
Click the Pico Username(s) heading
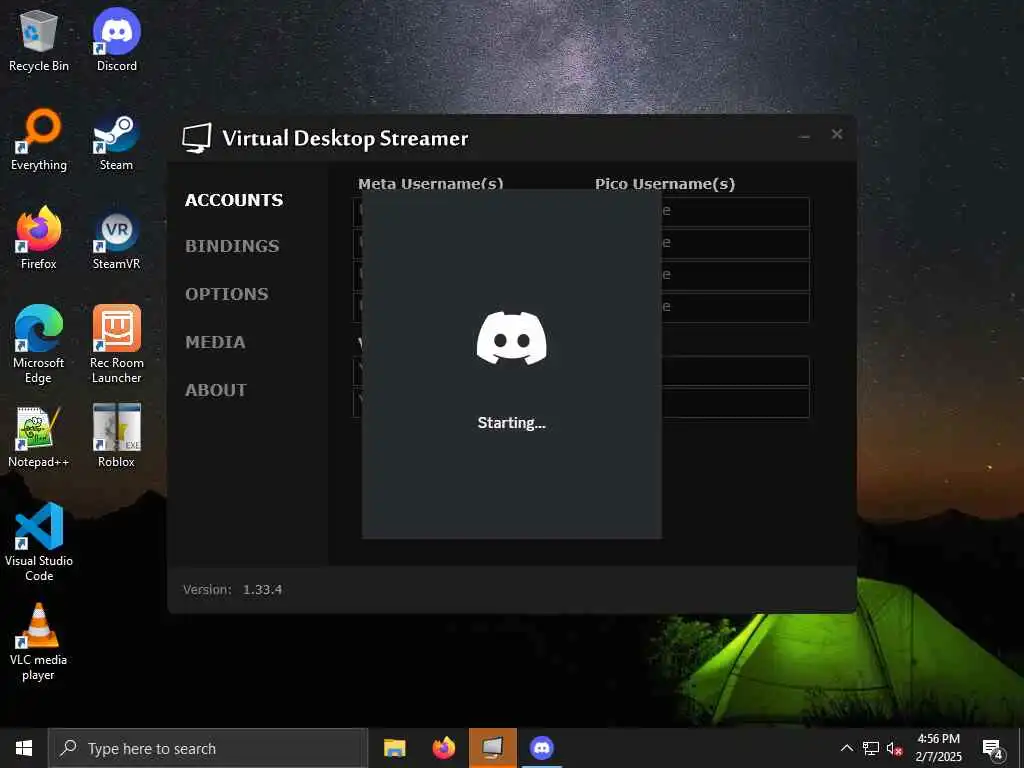pyautogui.click(x=665, y=184)
